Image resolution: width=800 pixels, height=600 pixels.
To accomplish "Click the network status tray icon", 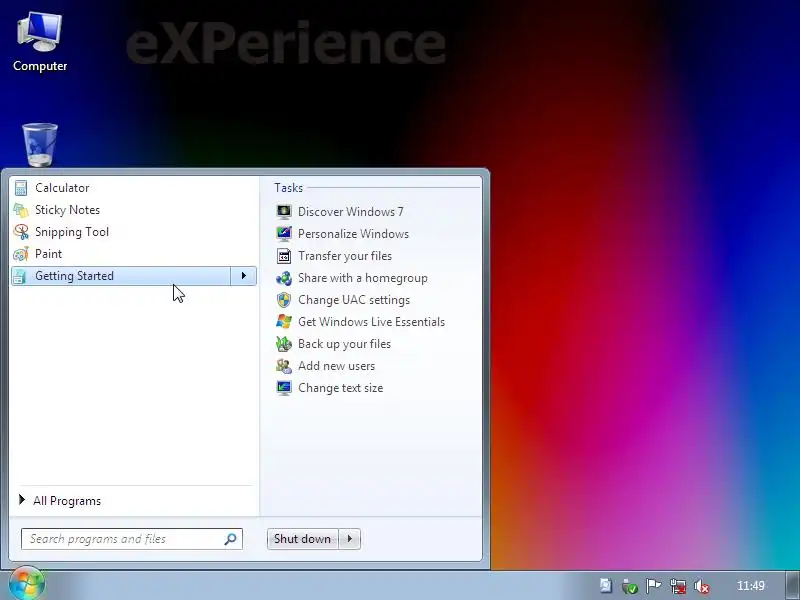I will 678,586.
